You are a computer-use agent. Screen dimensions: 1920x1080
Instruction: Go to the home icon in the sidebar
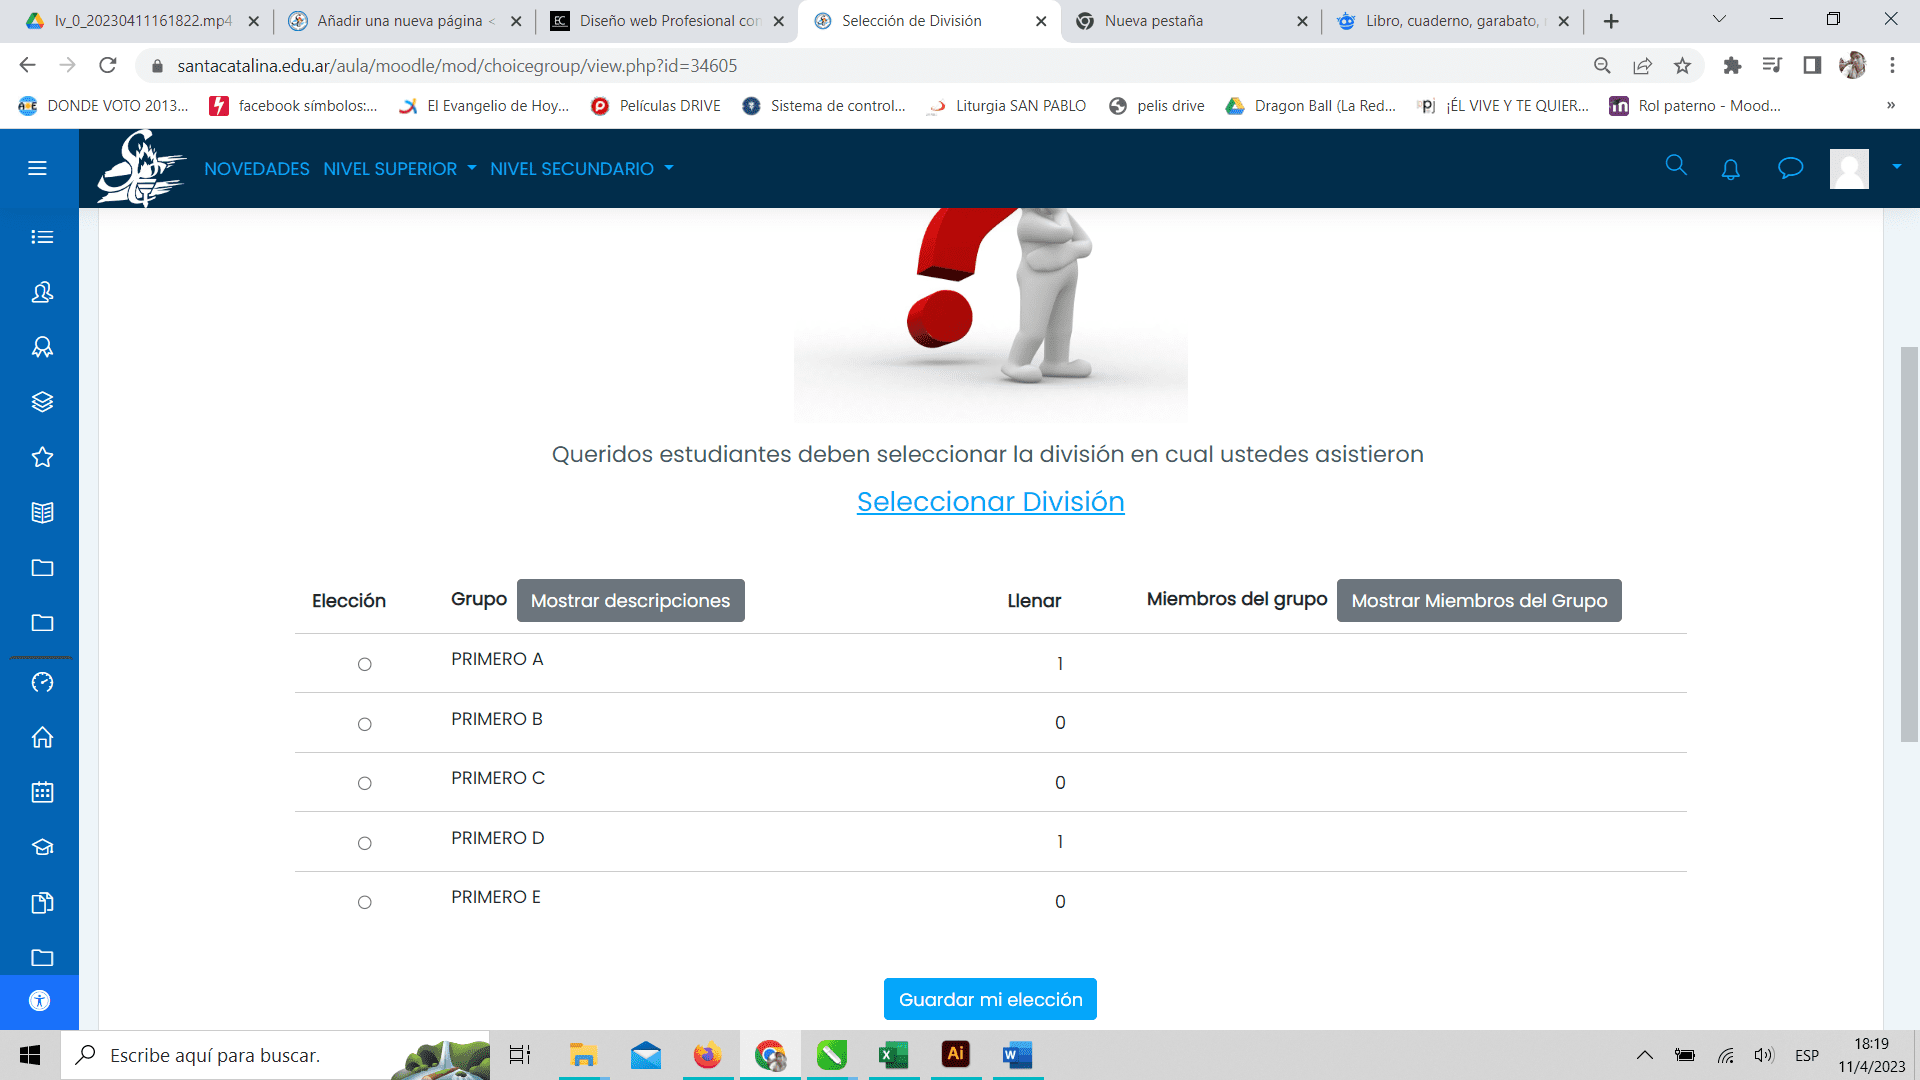pos(42,737)
